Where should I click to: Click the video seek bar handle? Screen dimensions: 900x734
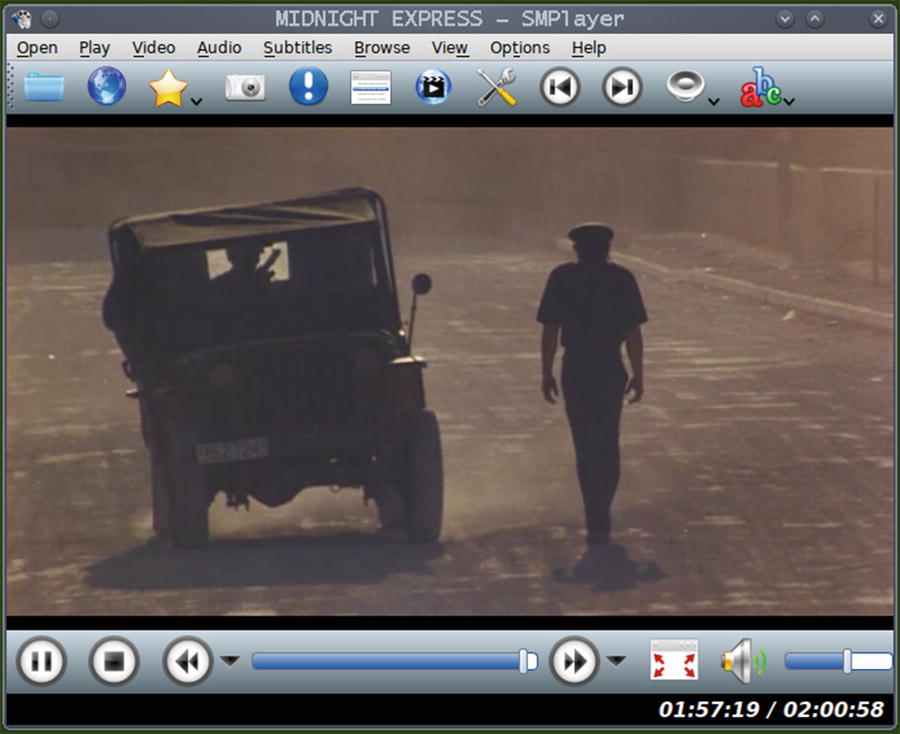click(x=524, y=661)
